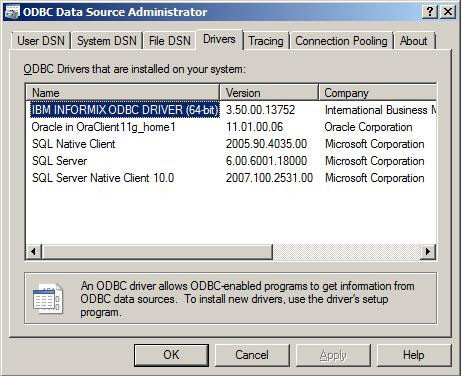
Task: Click Microsoft Corporation beside SQL Native Client
Action: coord(375,144)
